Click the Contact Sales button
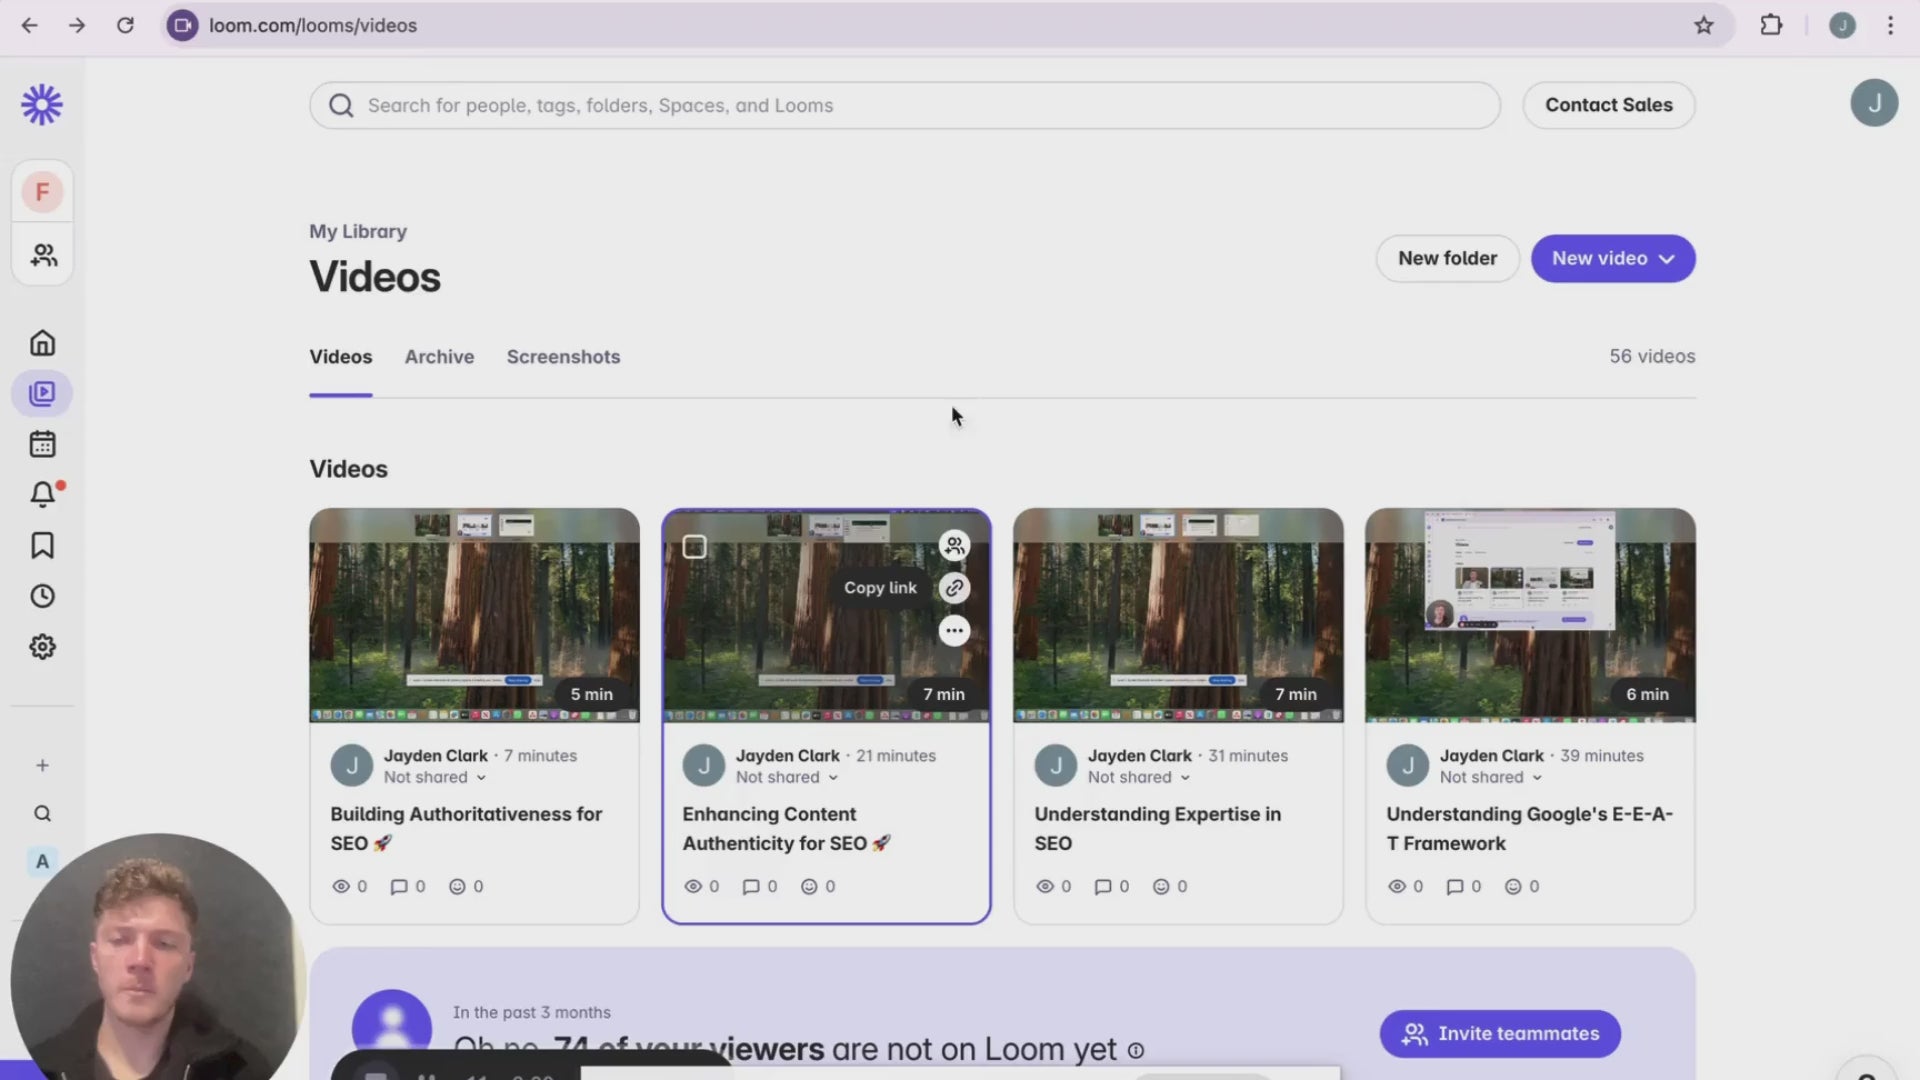This screenshot has height=1080, width=1920. click(x=1608, y=105)
